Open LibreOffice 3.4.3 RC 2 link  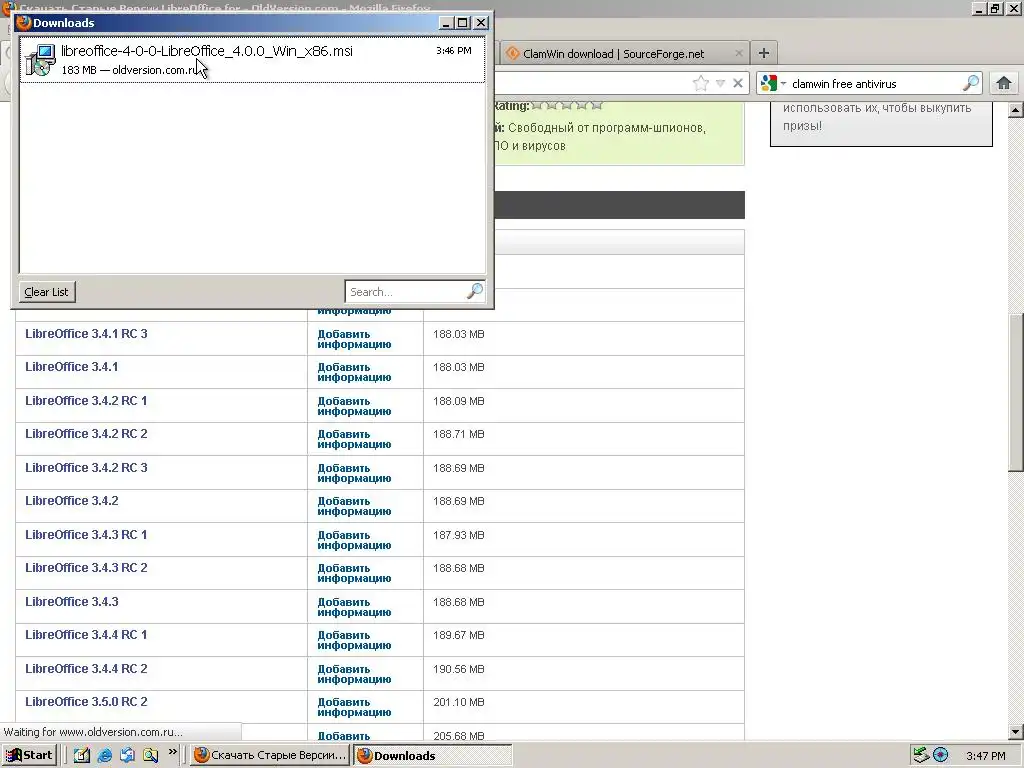coord(86,568)
